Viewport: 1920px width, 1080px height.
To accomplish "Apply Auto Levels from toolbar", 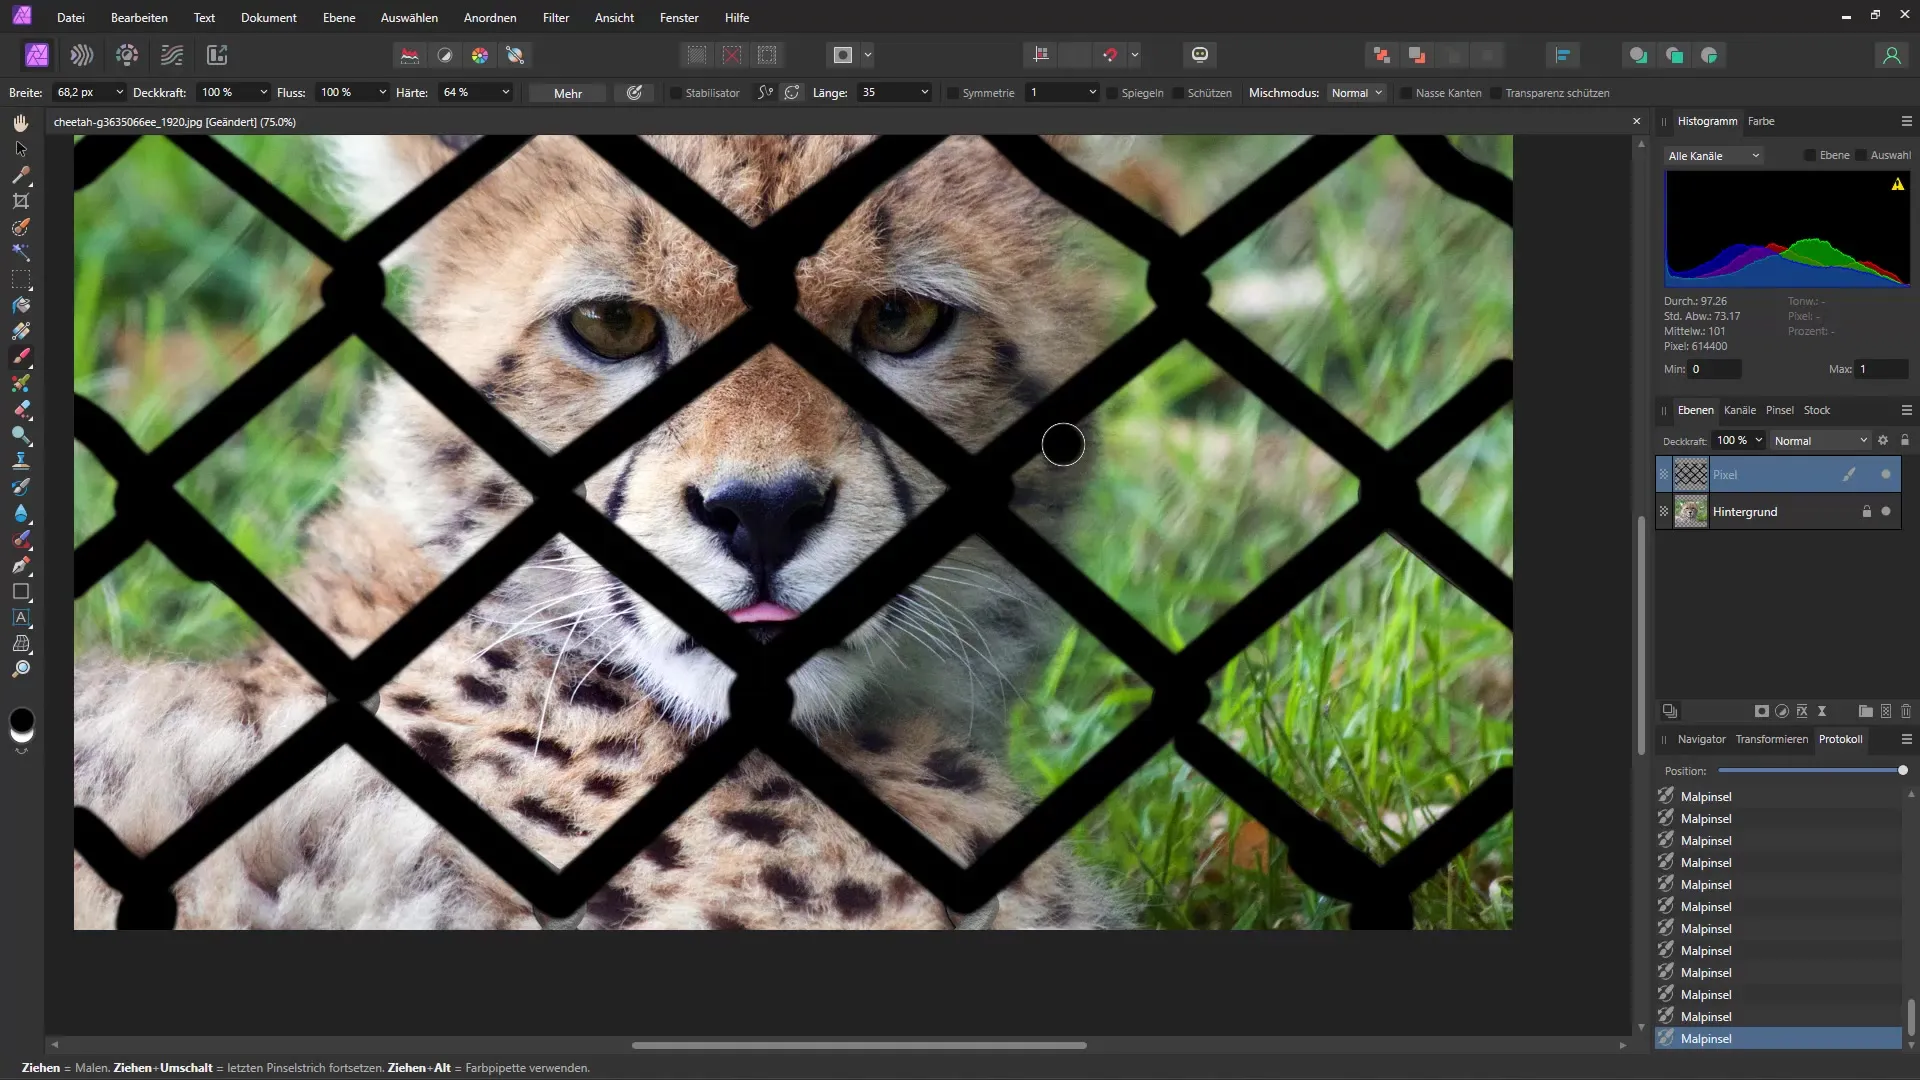I will 410,55.
